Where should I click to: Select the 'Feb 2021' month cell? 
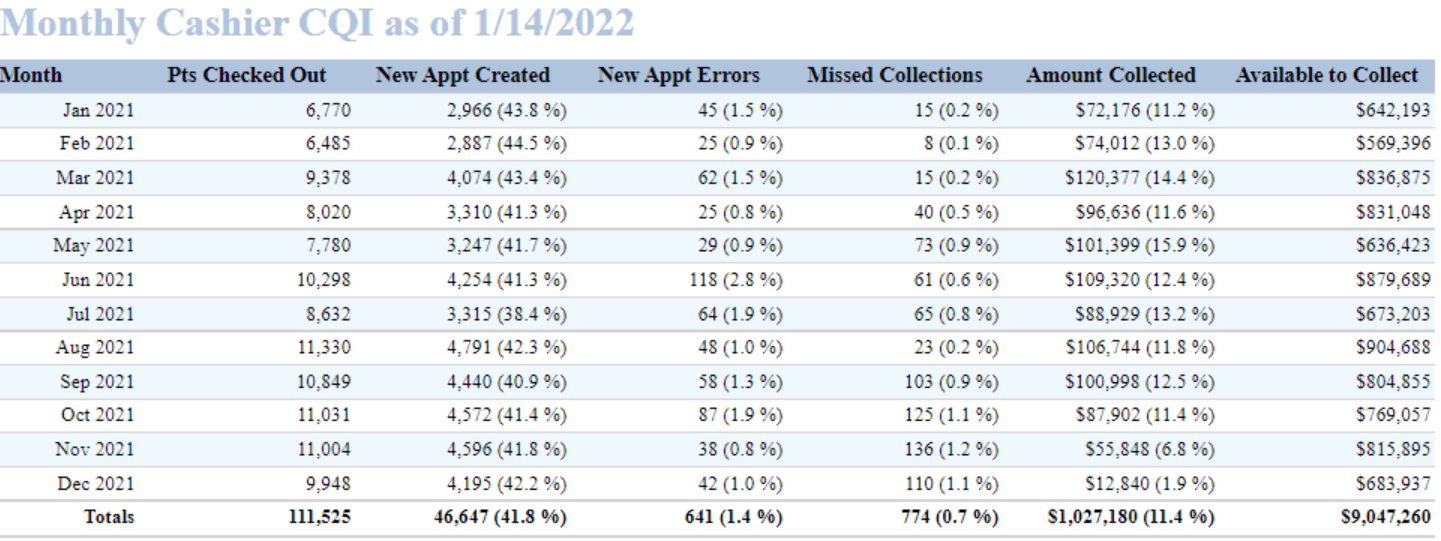[97, 144]
